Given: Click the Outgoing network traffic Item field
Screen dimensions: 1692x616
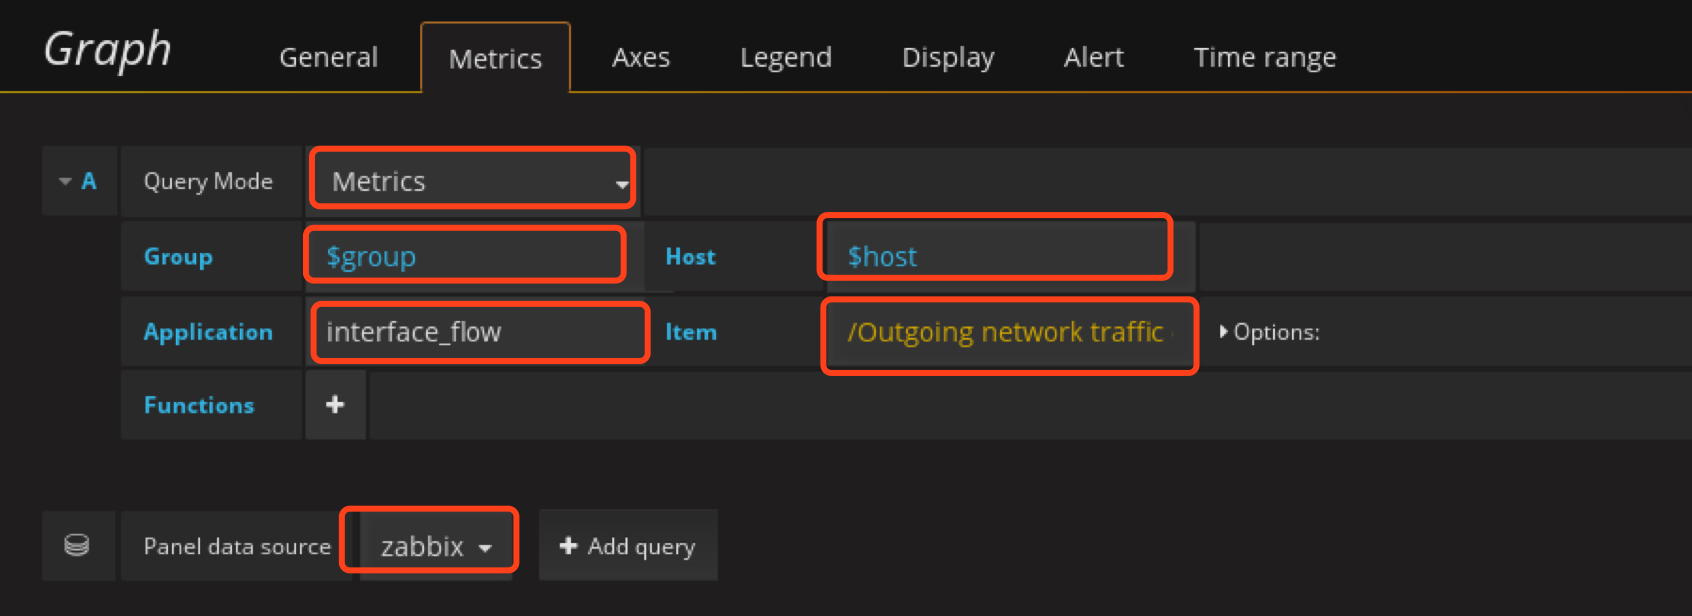Looking at the screenshot, I should (1008, 332).
